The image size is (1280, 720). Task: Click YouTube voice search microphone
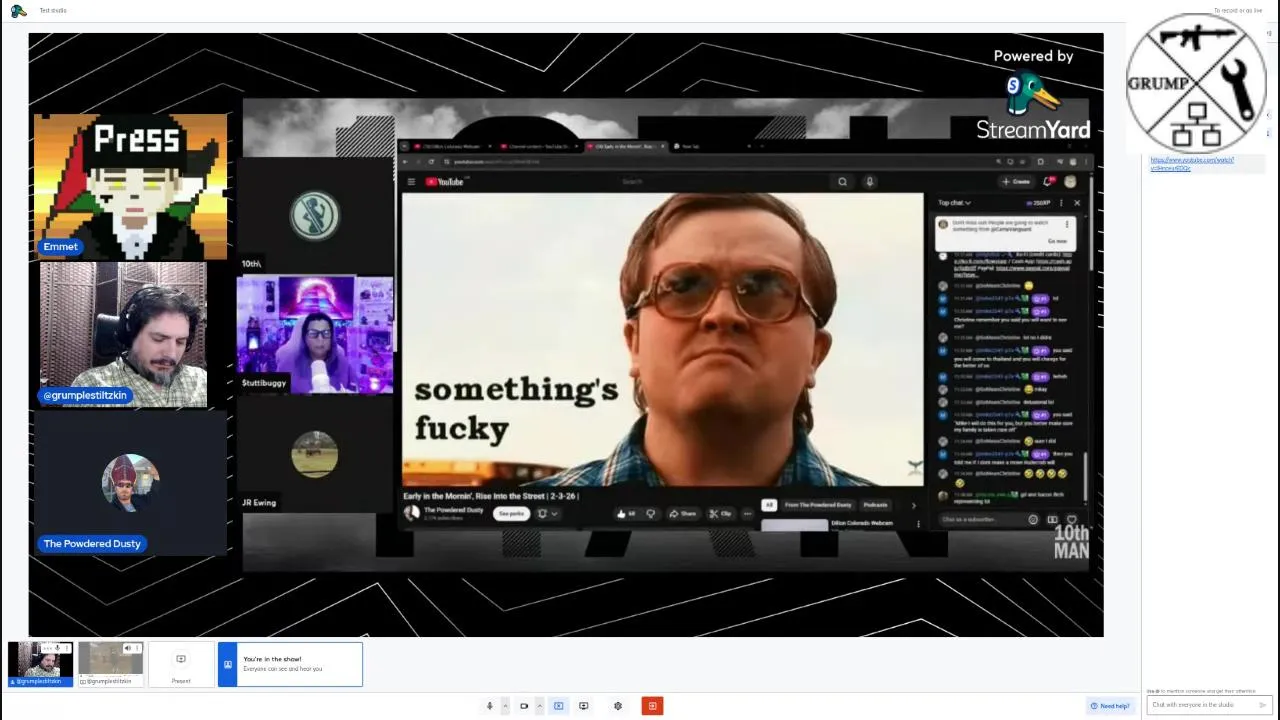870,182
